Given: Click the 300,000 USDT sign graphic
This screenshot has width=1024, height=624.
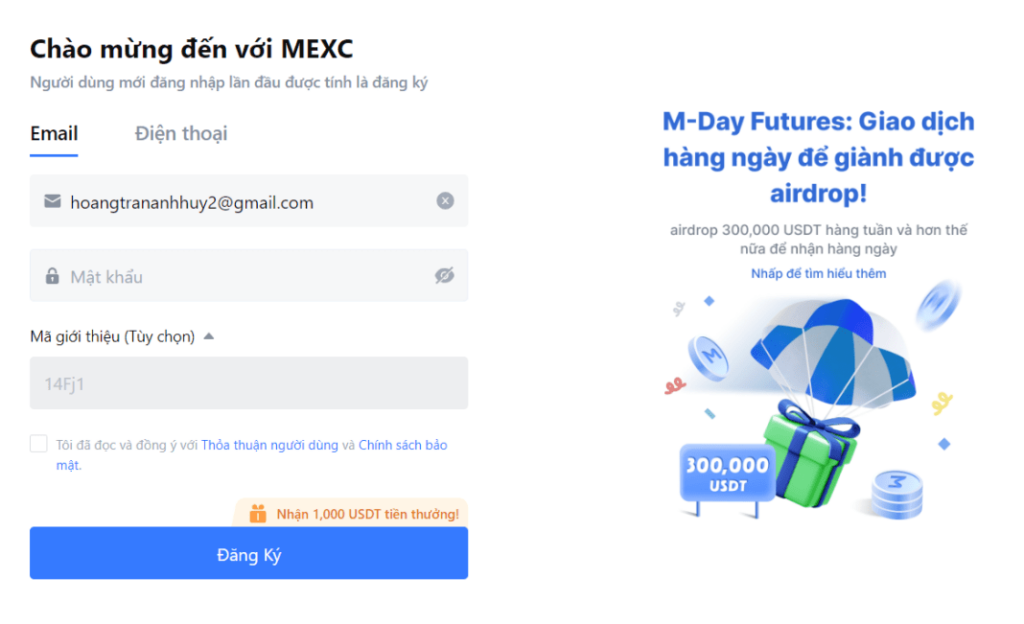Looking at the screenshot, I should 727,473.
